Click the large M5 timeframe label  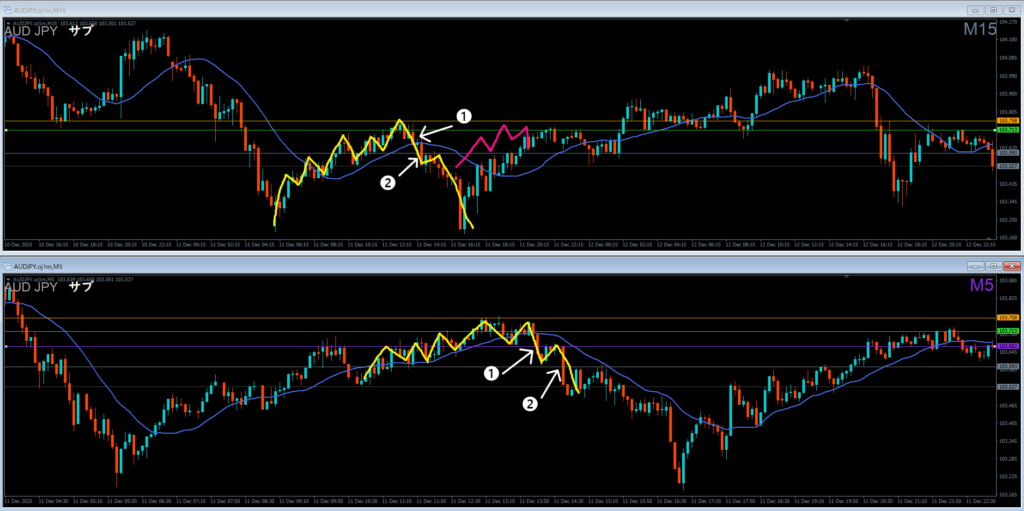(x=983, y=286)
